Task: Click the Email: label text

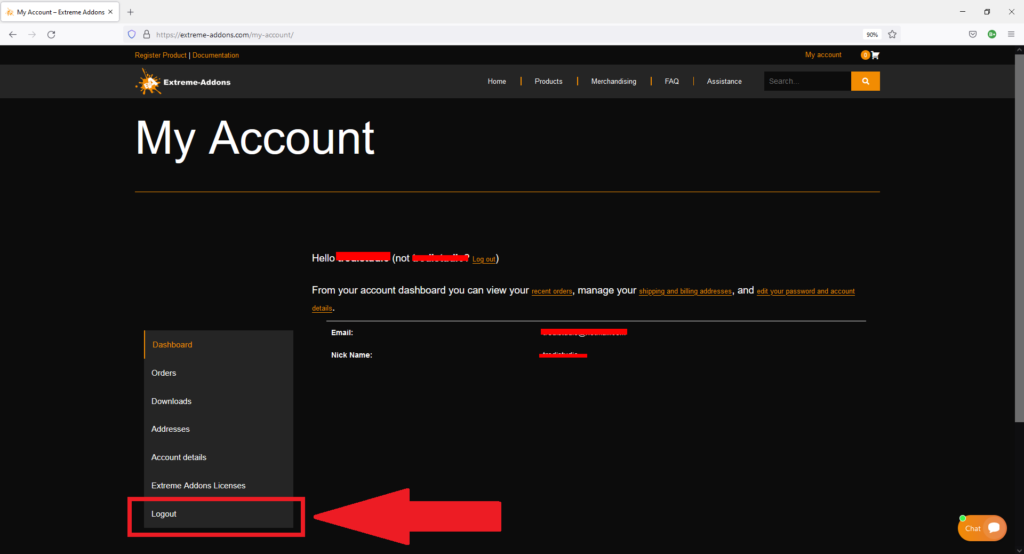Action: pyautogui.click(x=342, y=333)
